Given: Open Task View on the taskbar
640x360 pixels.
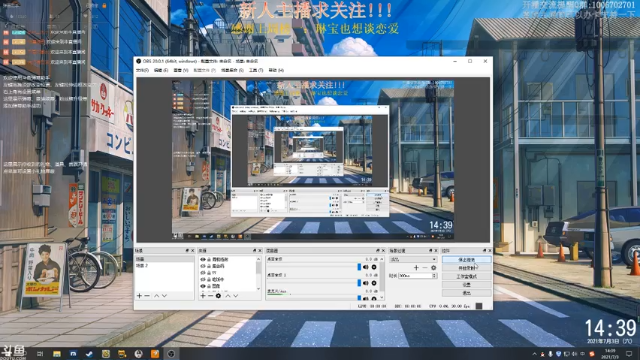Looking at the screenshot, I should tap(40, 354).
